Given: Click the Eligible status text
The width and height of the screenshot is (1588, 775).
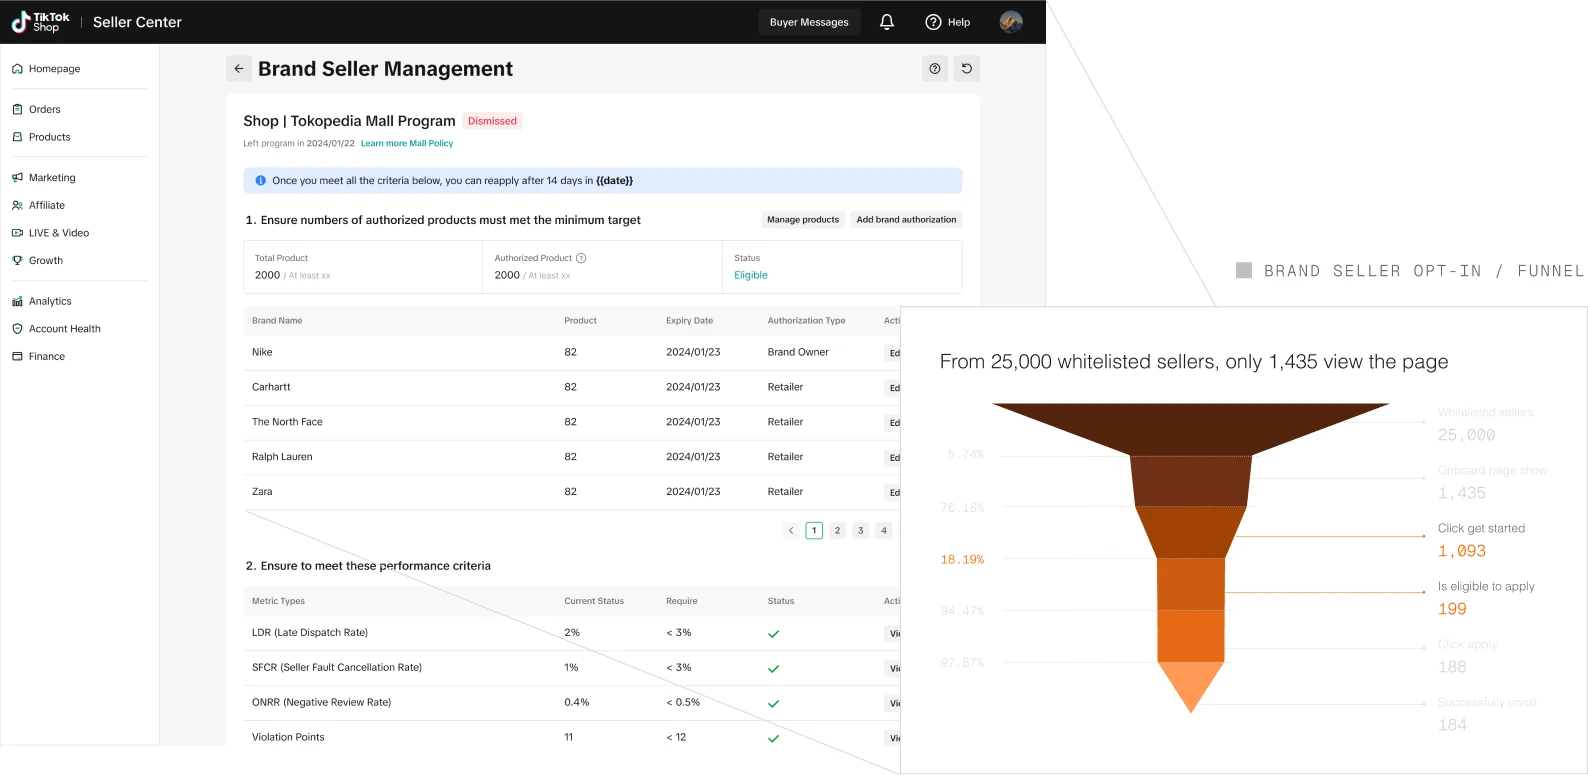Looking at the screenshot, I should (x=751, y=275).
